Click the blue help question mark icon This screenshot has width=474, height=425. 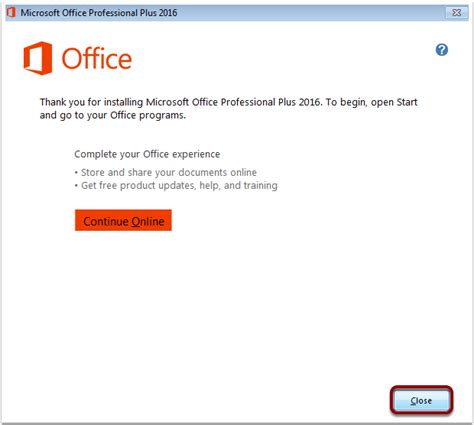(x=442, y=50)
